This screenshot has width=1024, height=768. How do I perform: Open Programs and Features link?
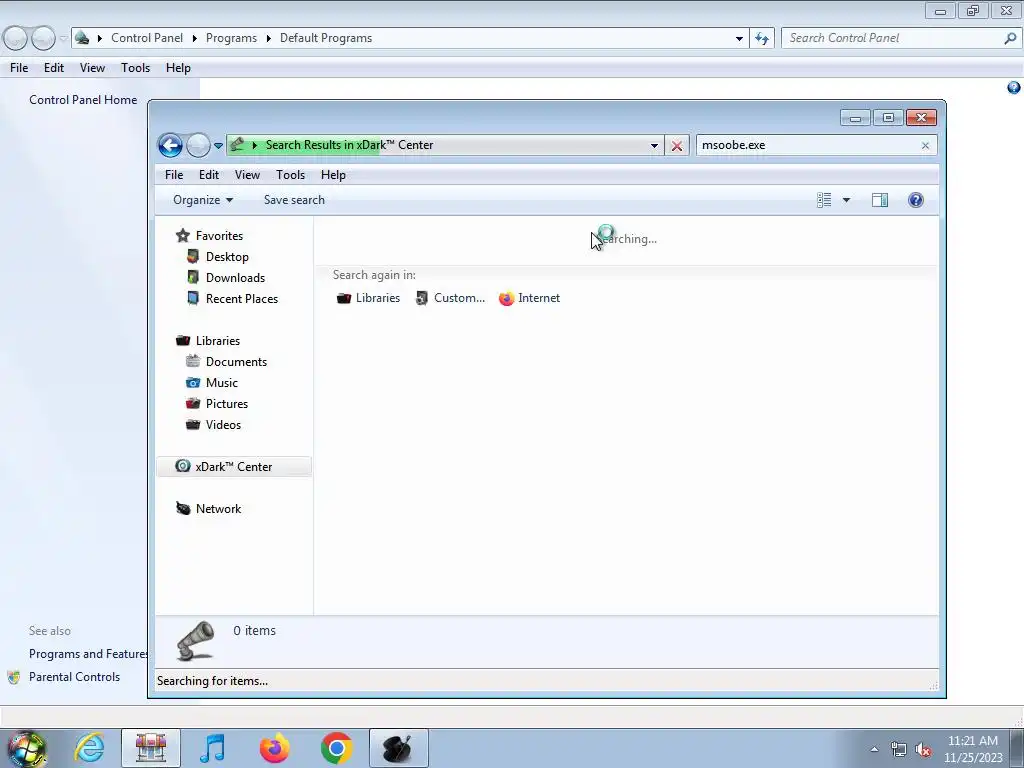[x=88, y=654]
